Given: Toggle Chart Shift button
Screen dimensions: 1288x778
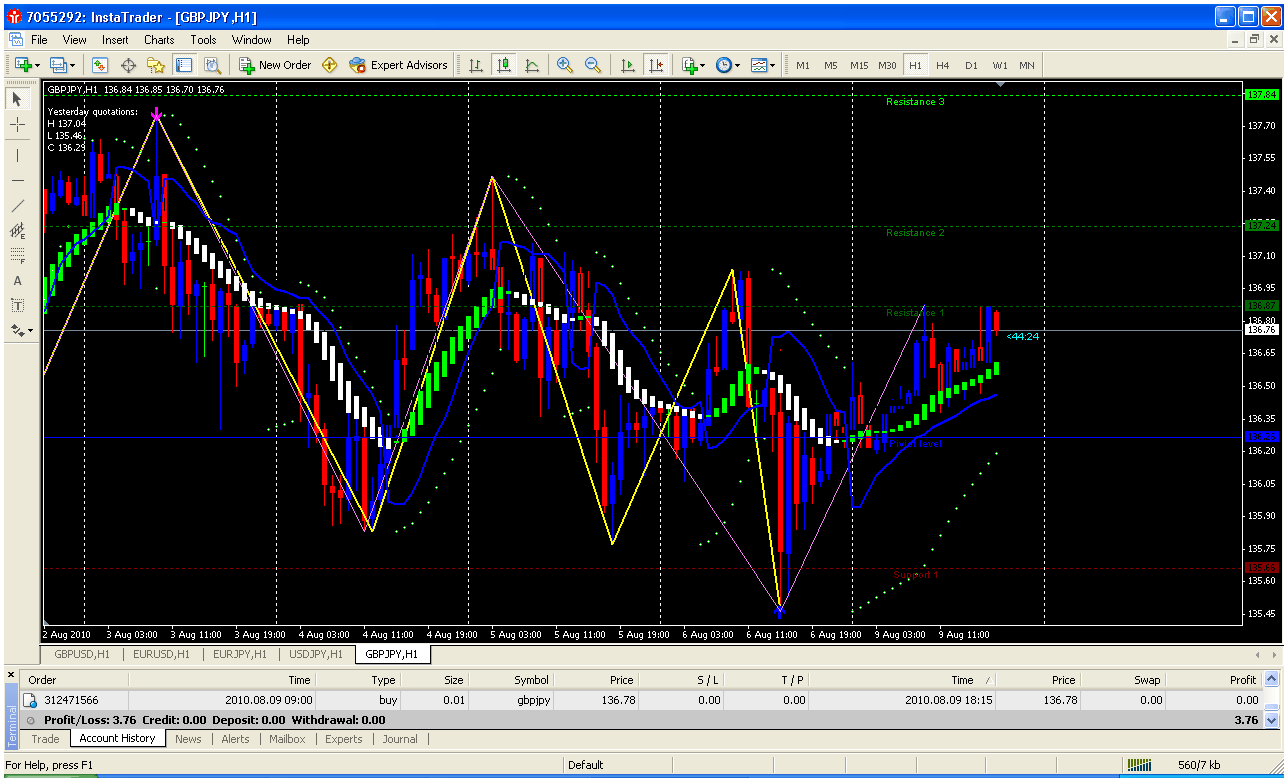Looking at the screenshot, I should (656, 65).
